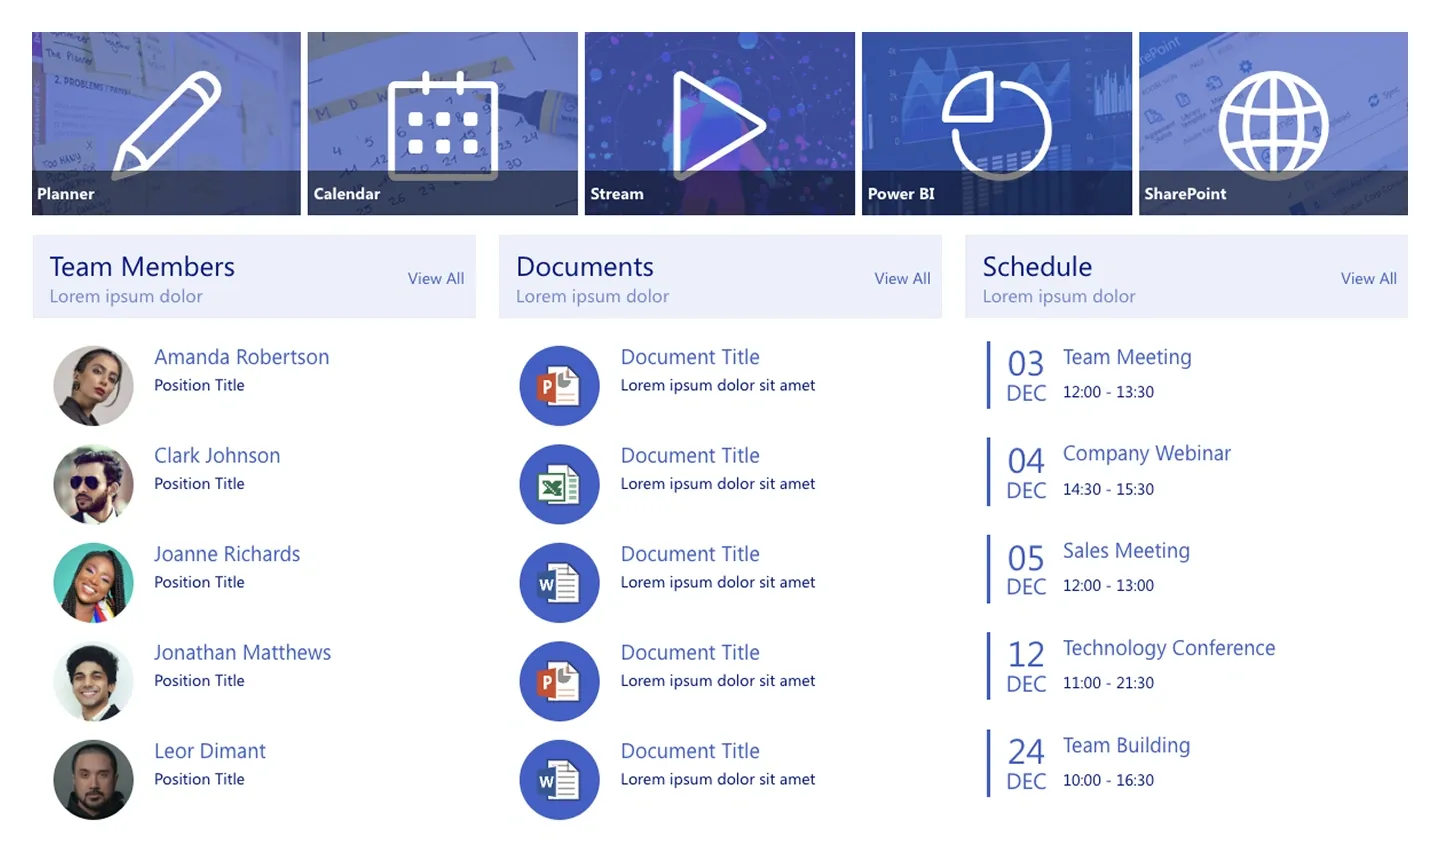Viewport: 1440px width, 852px height.
Task: Click the 03 DEC date
Action: (x=1026, y=376)
